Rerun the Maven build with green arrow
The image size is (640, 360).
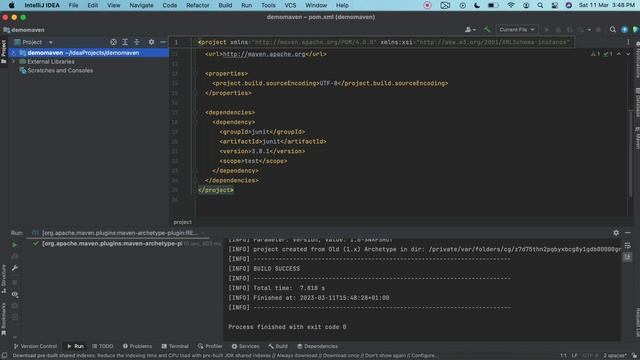tap(15, 245)
